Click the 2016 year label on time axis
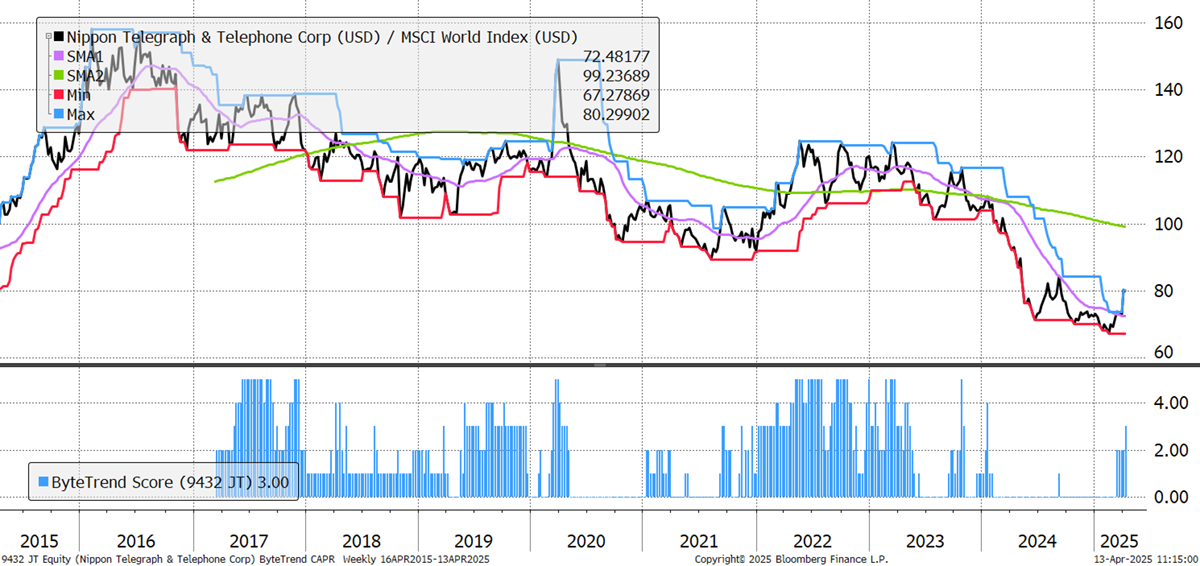 click(135, 540)
